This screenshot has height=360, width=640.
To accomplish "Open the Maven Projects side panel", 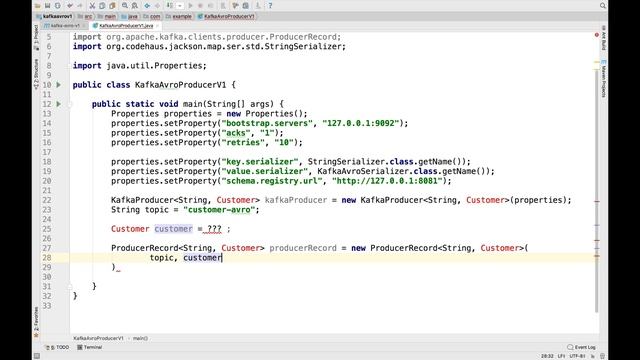I will click(604, 80).
